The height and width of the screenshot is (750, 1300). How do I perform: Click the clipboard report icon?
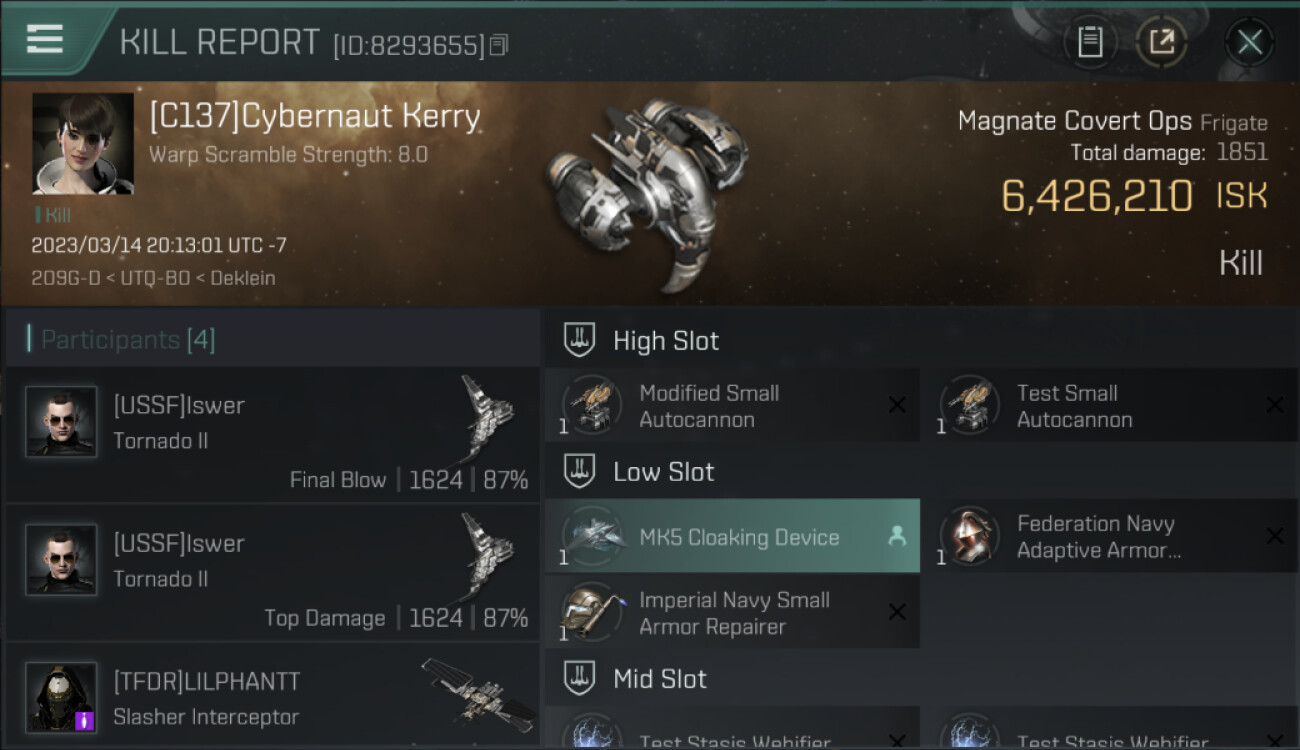pos(1090,42)
